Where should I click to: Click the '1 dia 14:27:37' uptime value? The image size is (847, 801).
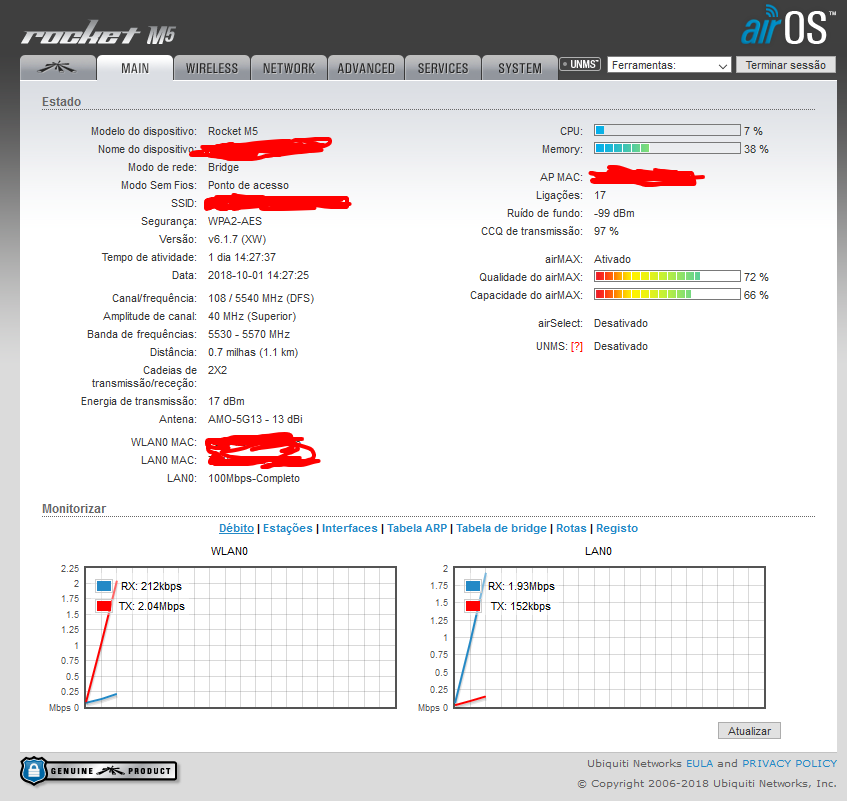coord(242,257)
